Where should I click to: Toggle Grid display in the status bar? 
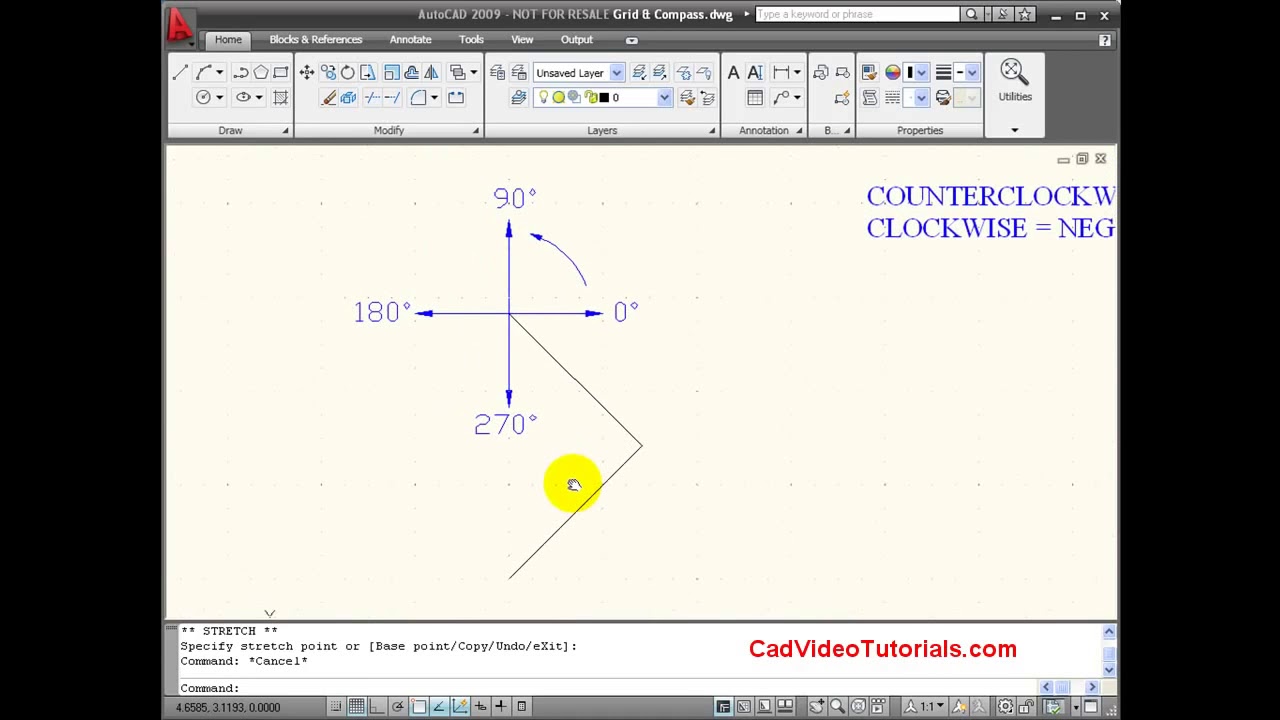356,706
